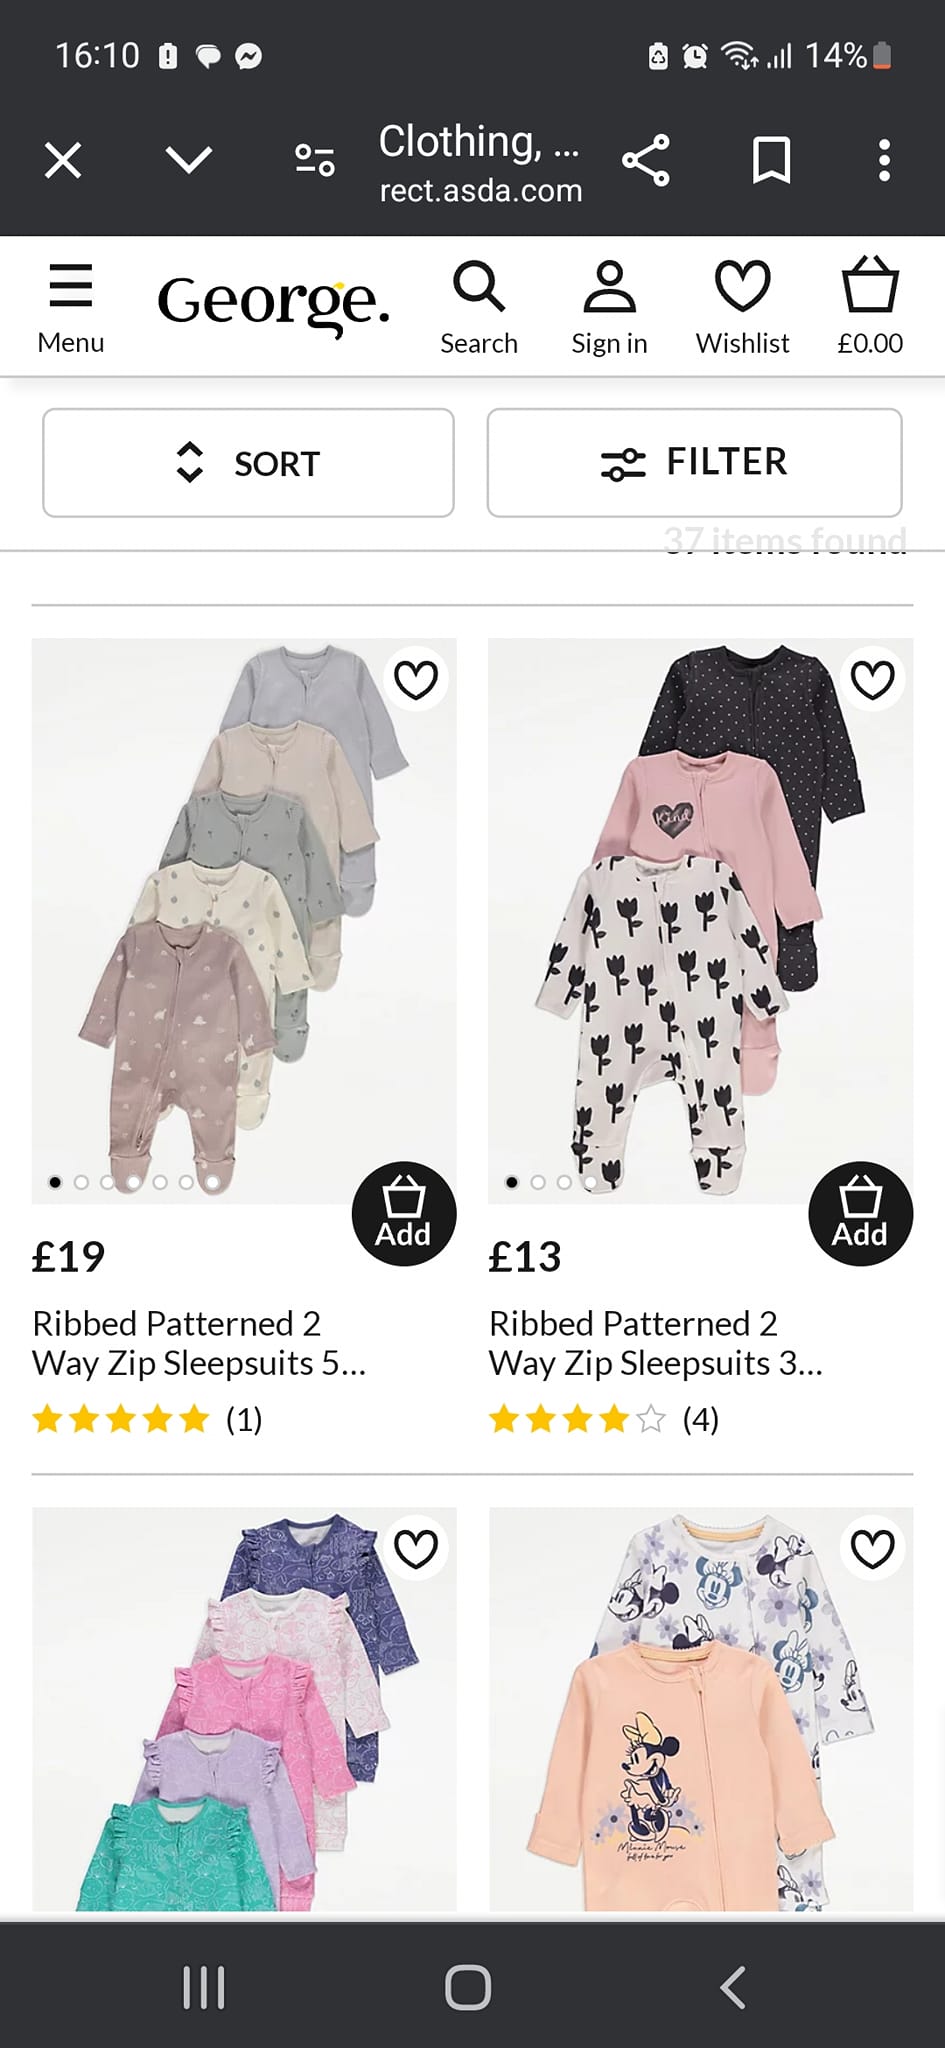Open the SORT options dropdown
This screenshot has height=2048, width=945.
pos(248,463)
